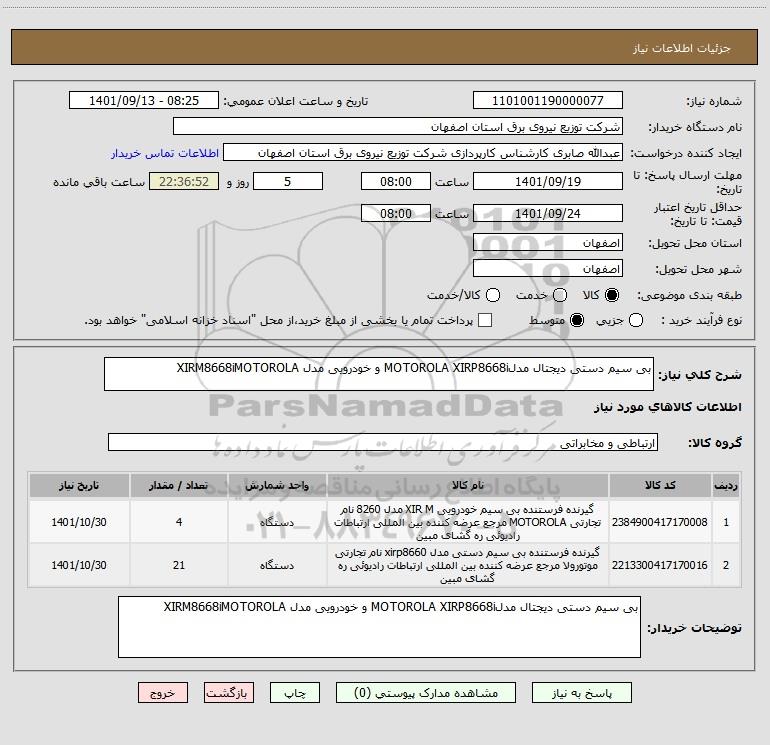
Task: Click the واحد شمارش column header
Action: point(277,485)
